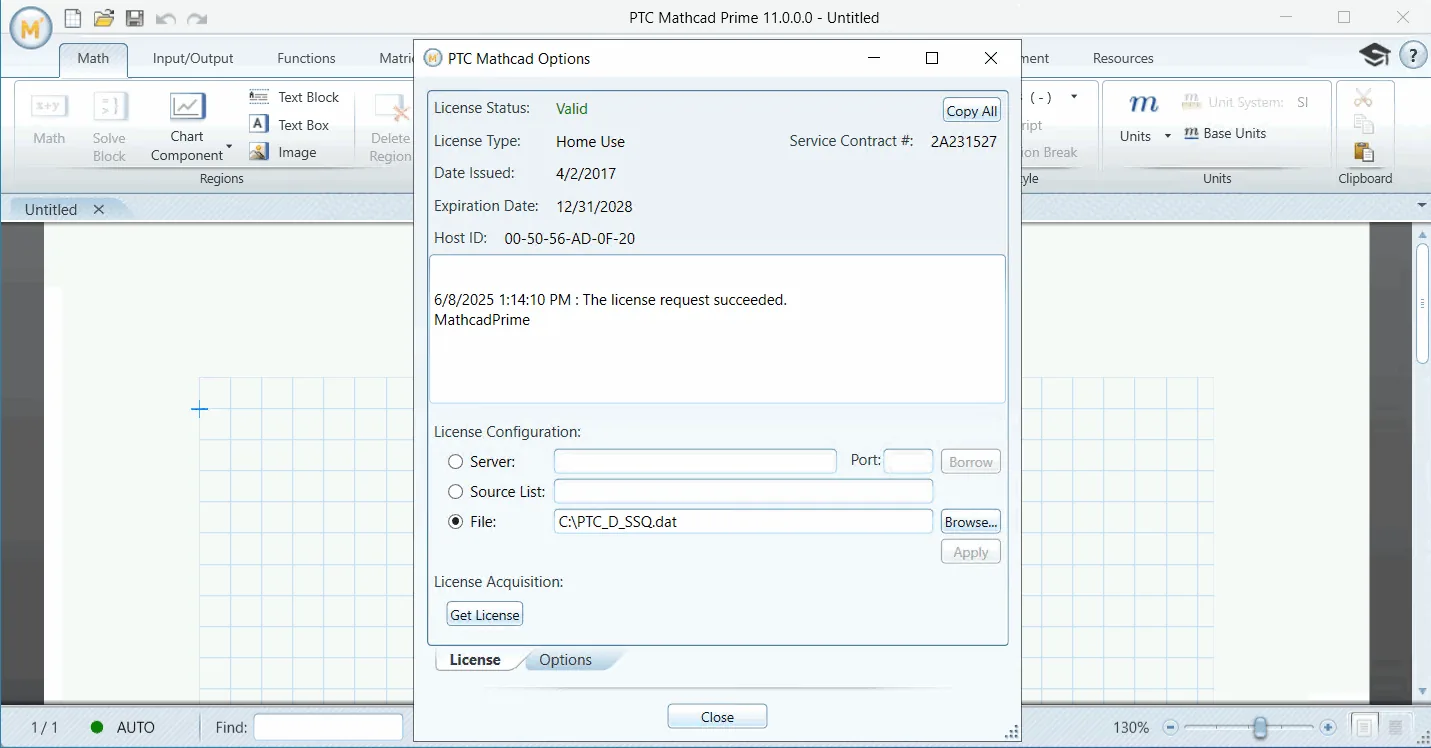Insert a Math region from the ribbon
Image resolution: width=1431 pixels, height=748 pixels.
coord(49,119)
